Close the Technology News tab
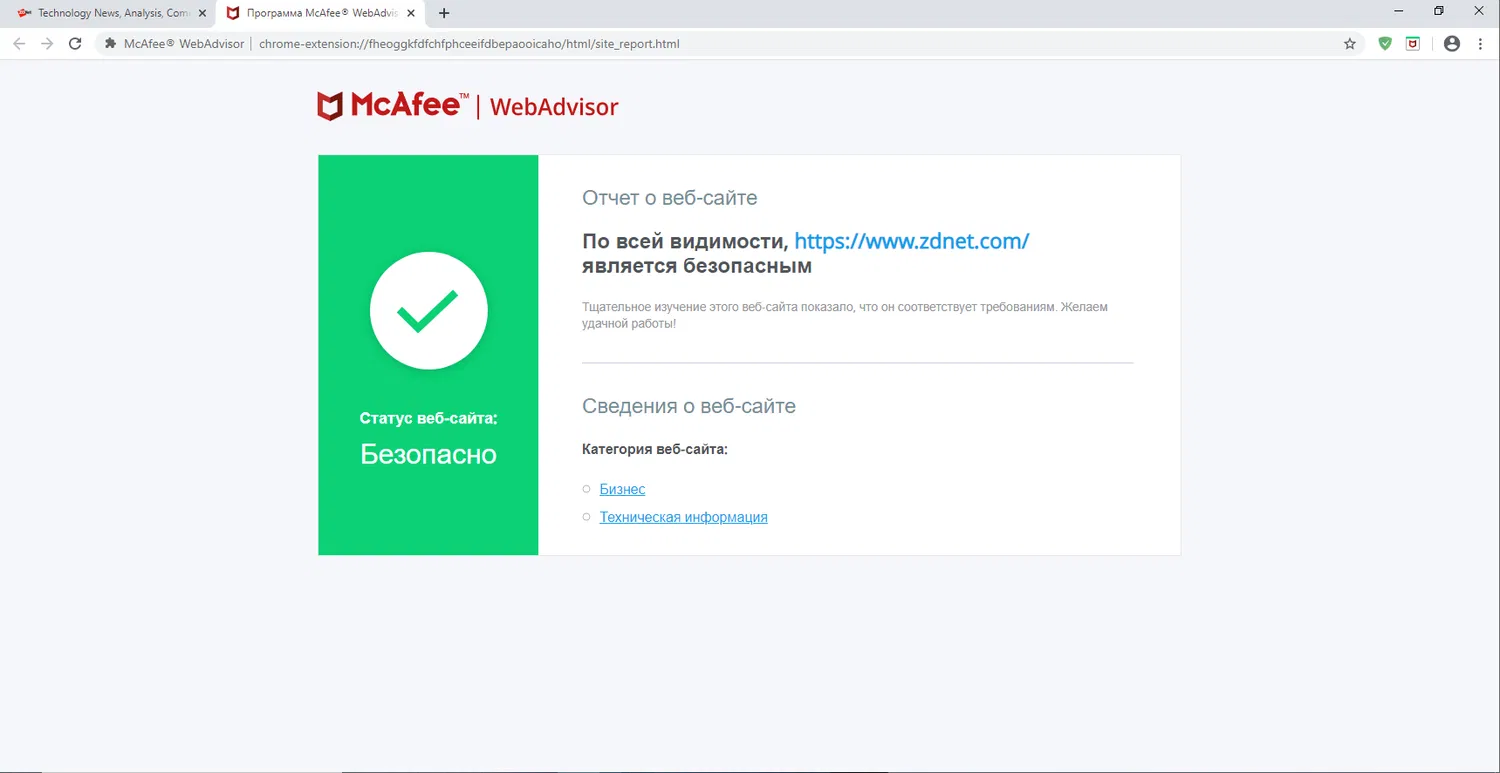Screen dimensions: 1500x773 [202, 13]
